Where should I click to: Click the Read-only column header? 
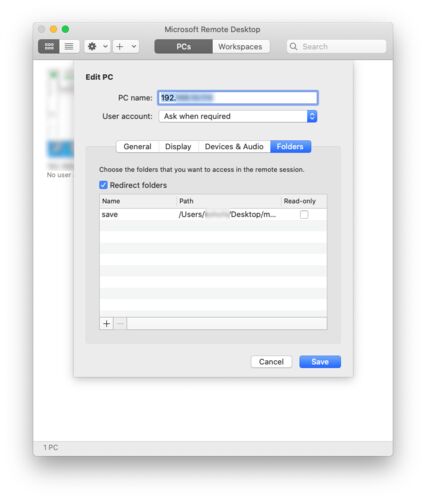300,201
